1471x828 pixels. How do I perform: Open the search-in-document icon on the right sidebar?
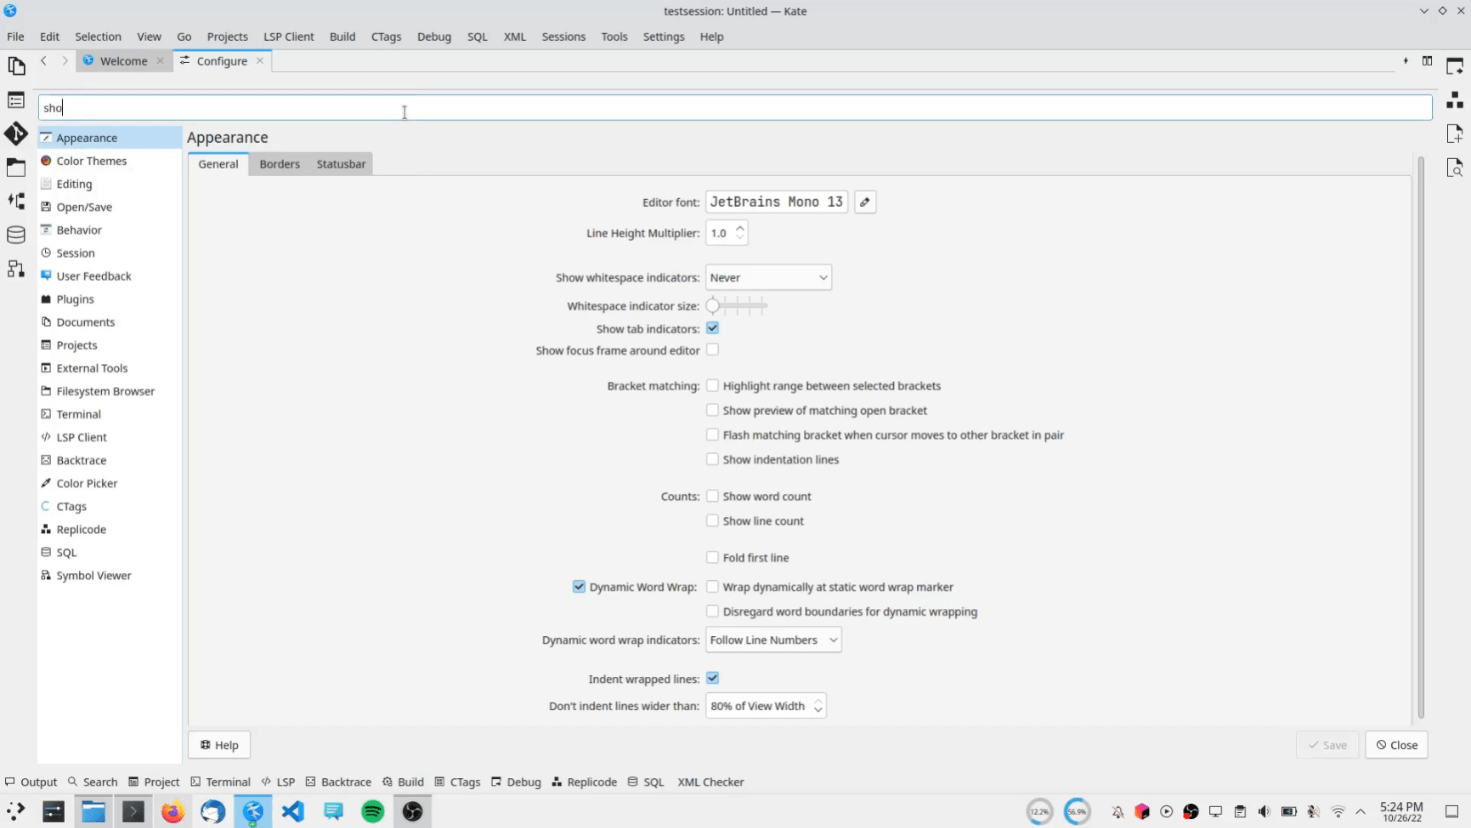click(x=1456, y=168)
